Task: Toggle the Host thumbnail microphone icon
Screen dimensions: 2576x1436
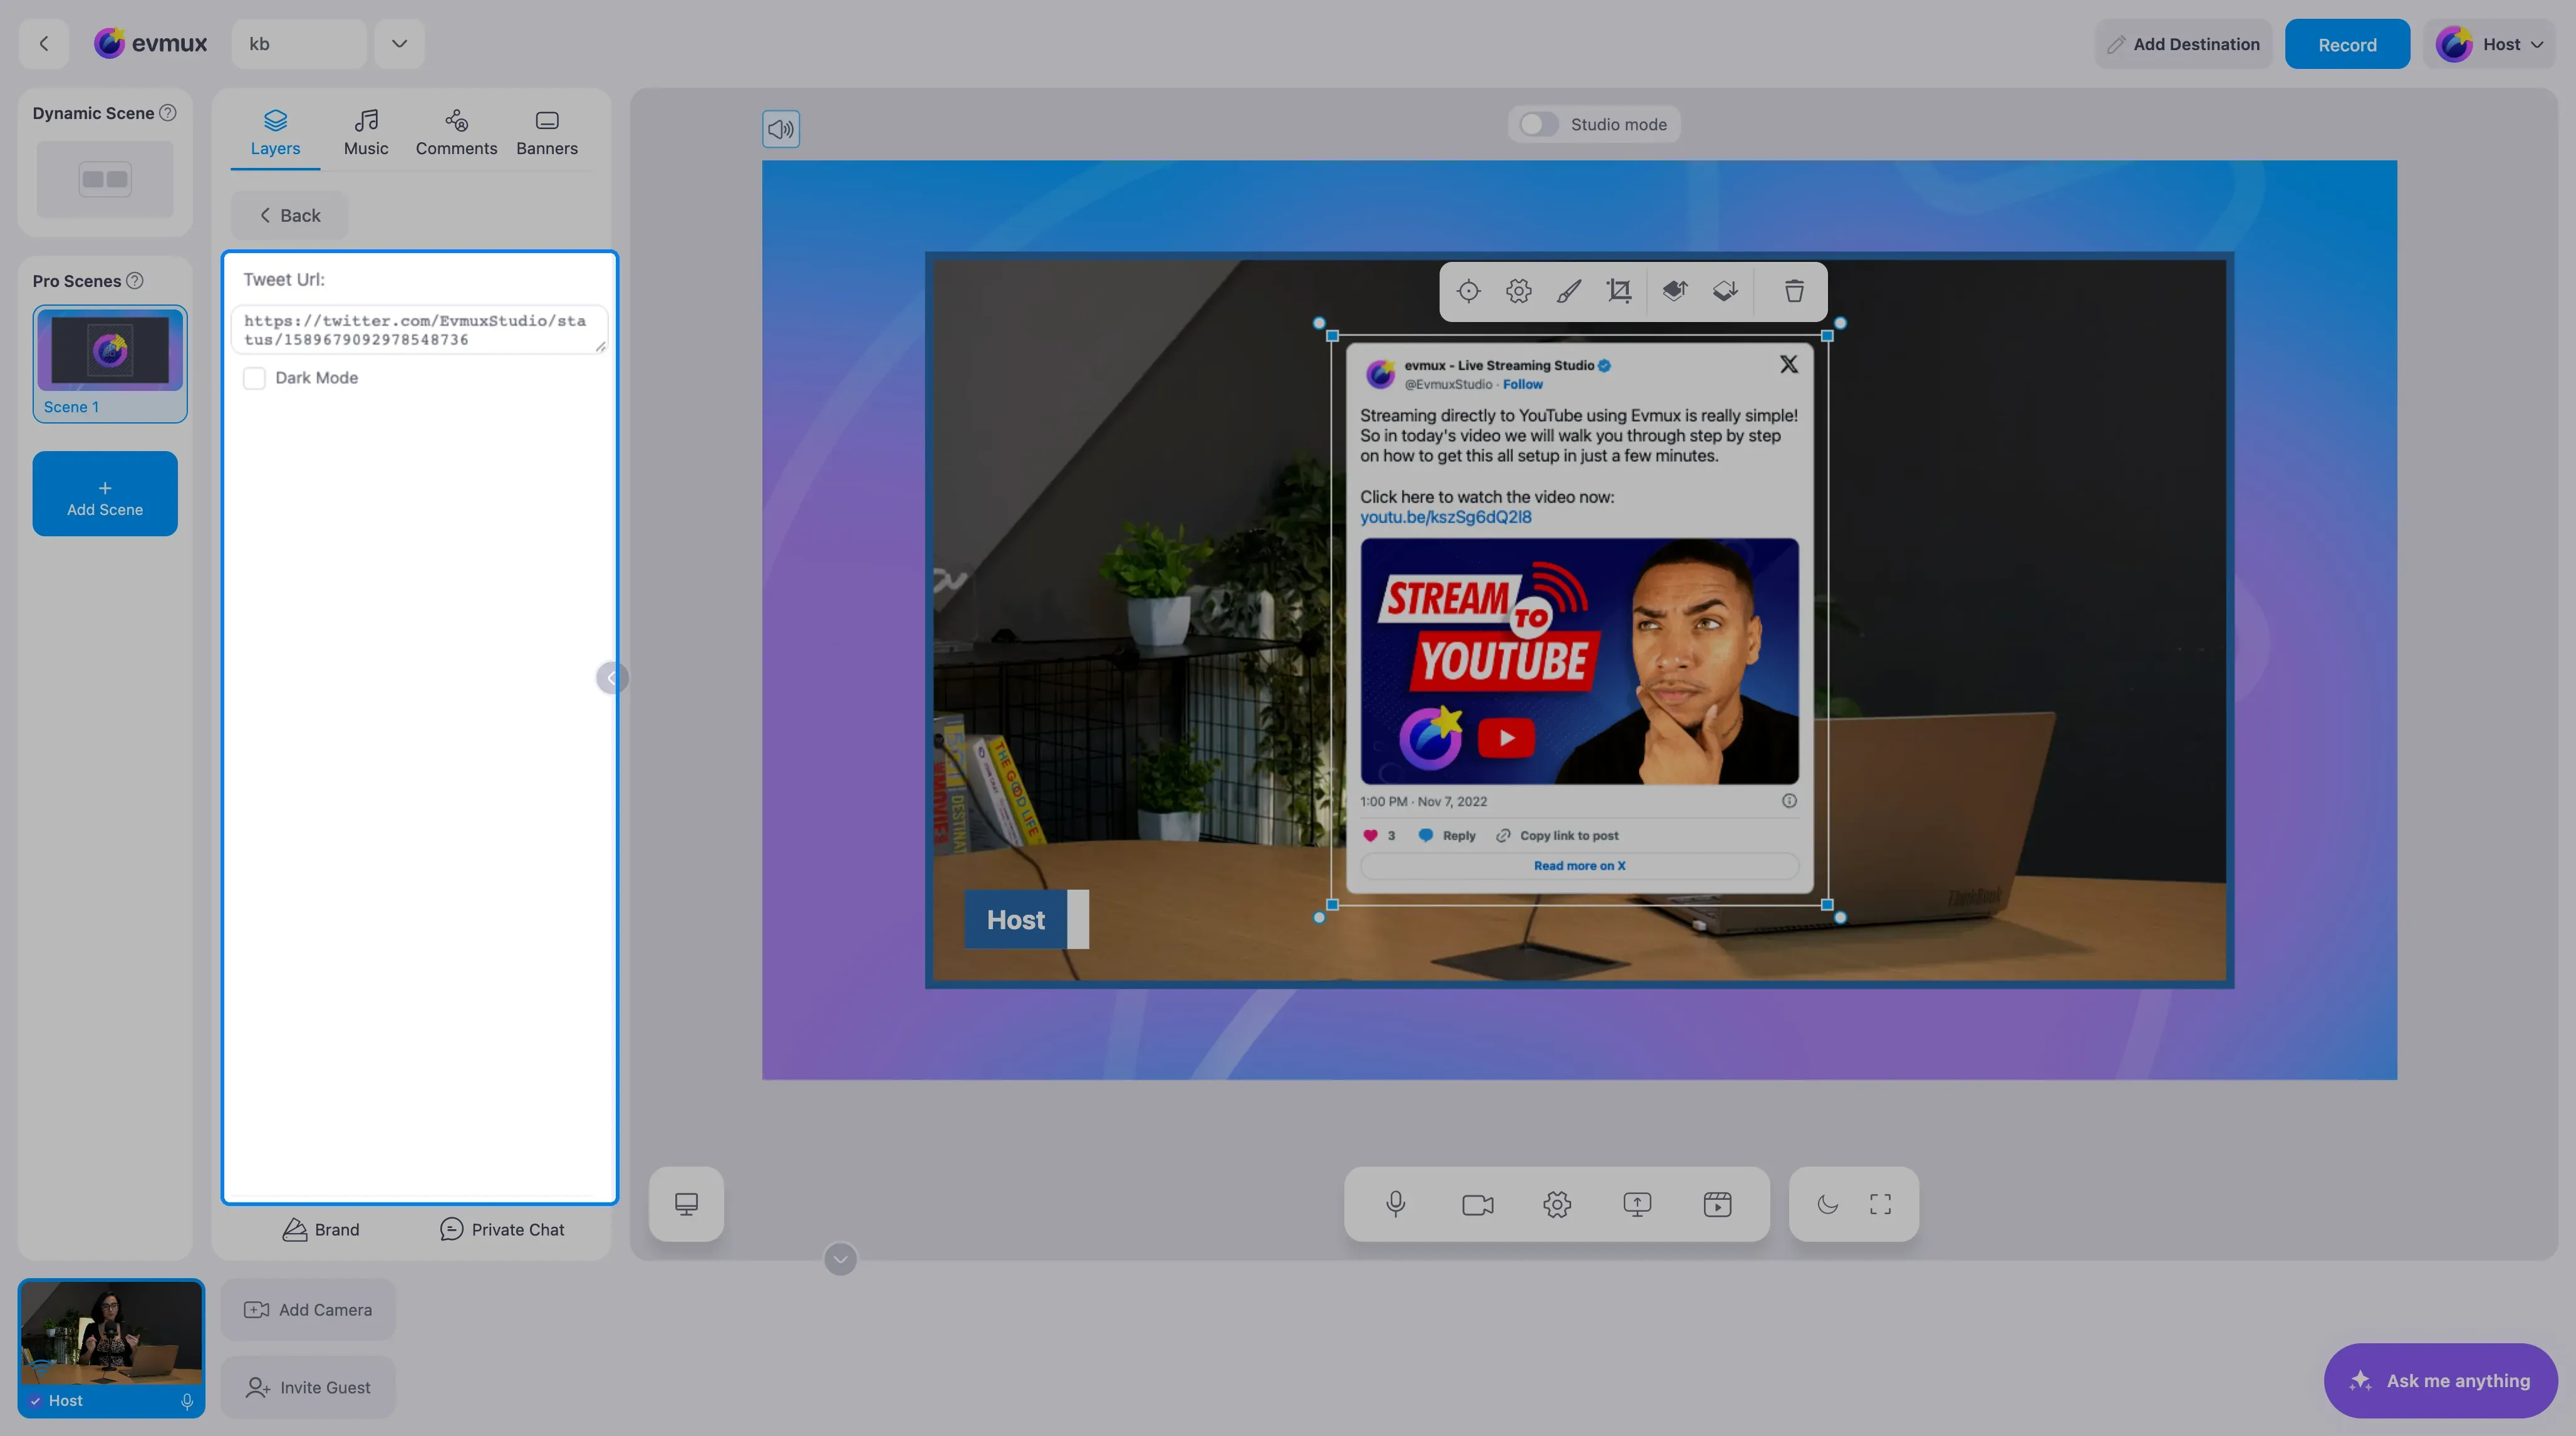Action: [x=187, y=1401]
